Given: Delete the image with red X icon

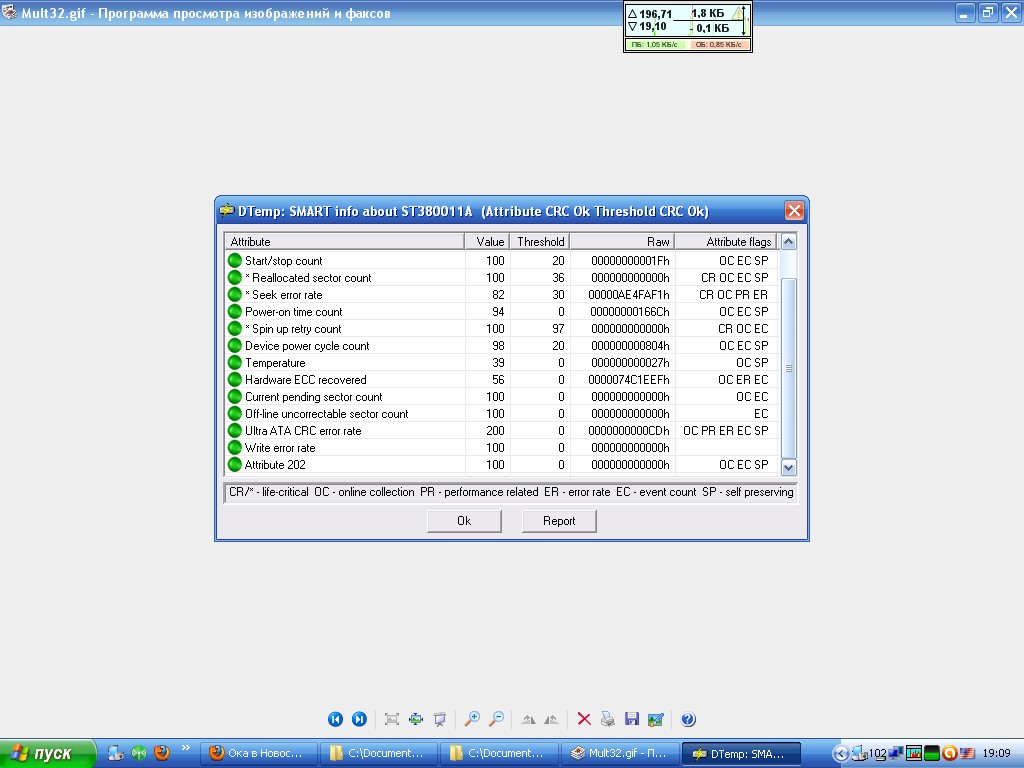Looking at the screenshot, I should pos(584,719).
